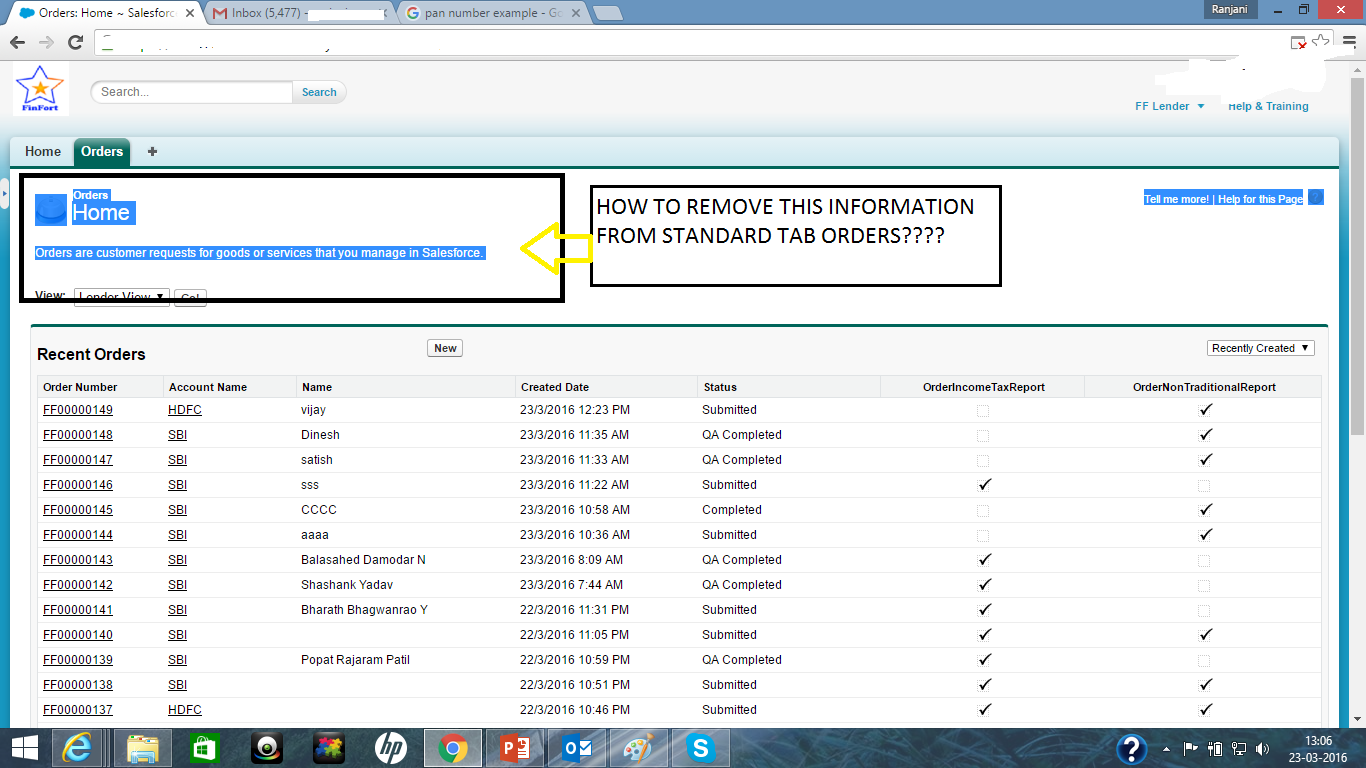Open Paint from the taskbar
This screenshot has width=1366, height=768.
639,748
